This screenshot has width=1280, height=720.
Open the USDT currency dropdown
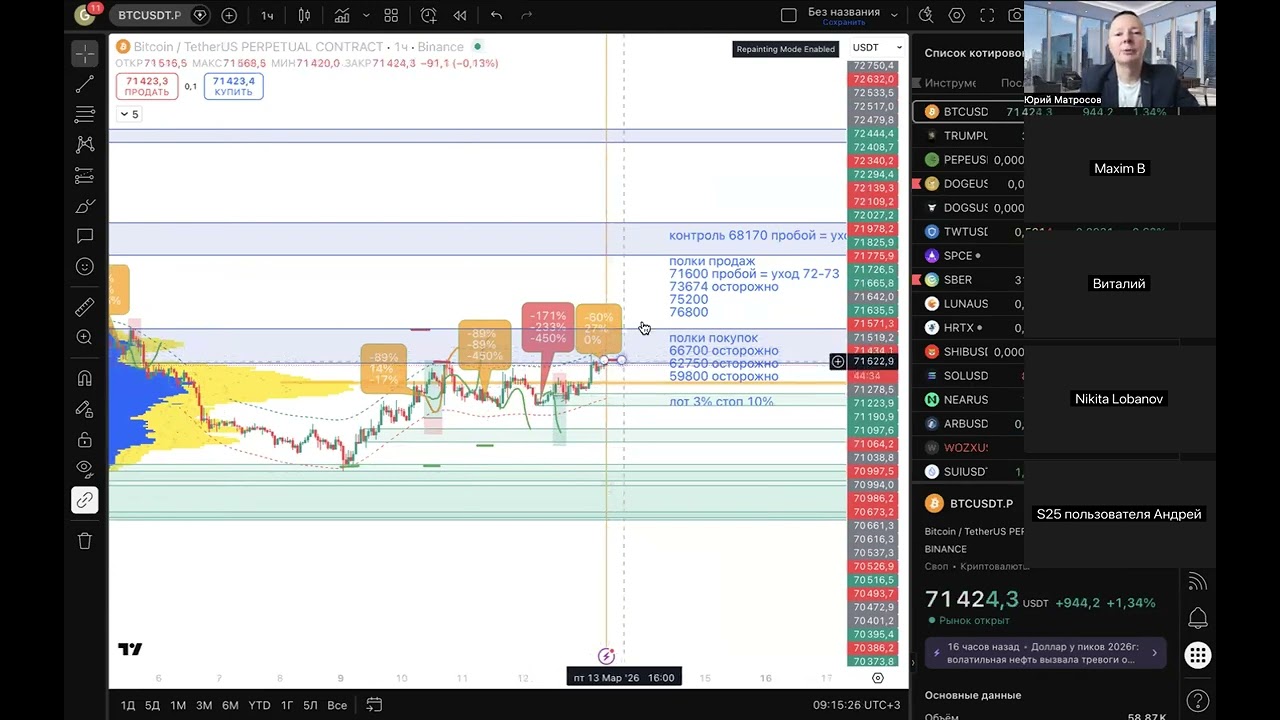pyautogui.click(x=877, y=47)
